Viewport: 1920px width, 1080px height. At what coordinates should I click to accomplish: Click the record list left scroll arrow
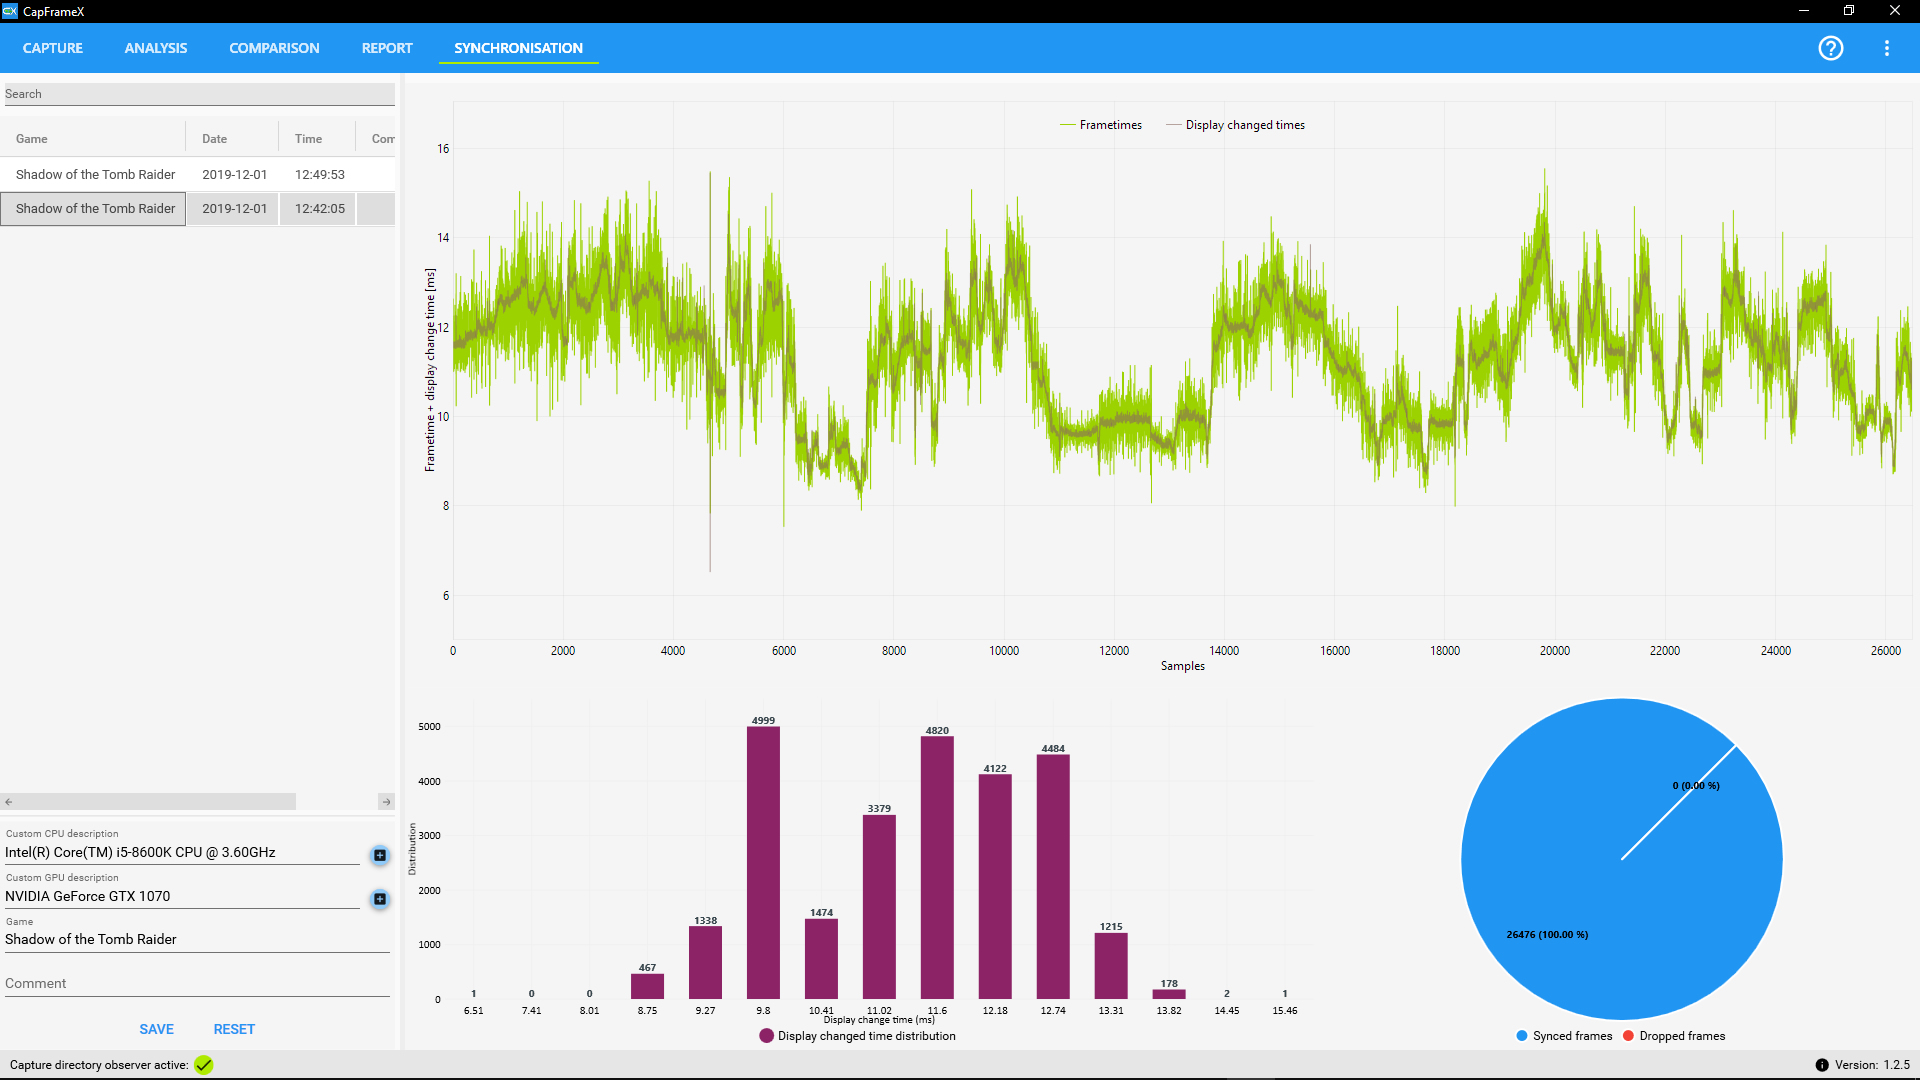click(8, 802)
